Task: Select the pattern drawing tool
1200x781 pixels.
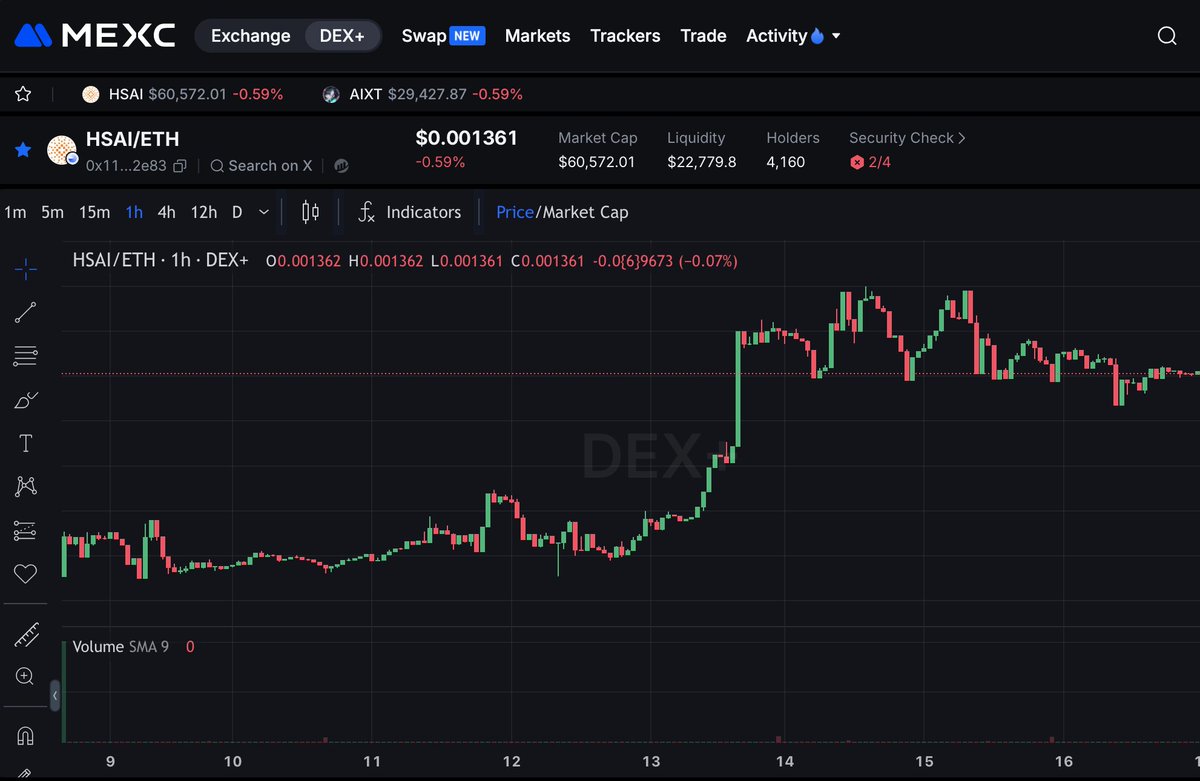Action: click(26, 487)
